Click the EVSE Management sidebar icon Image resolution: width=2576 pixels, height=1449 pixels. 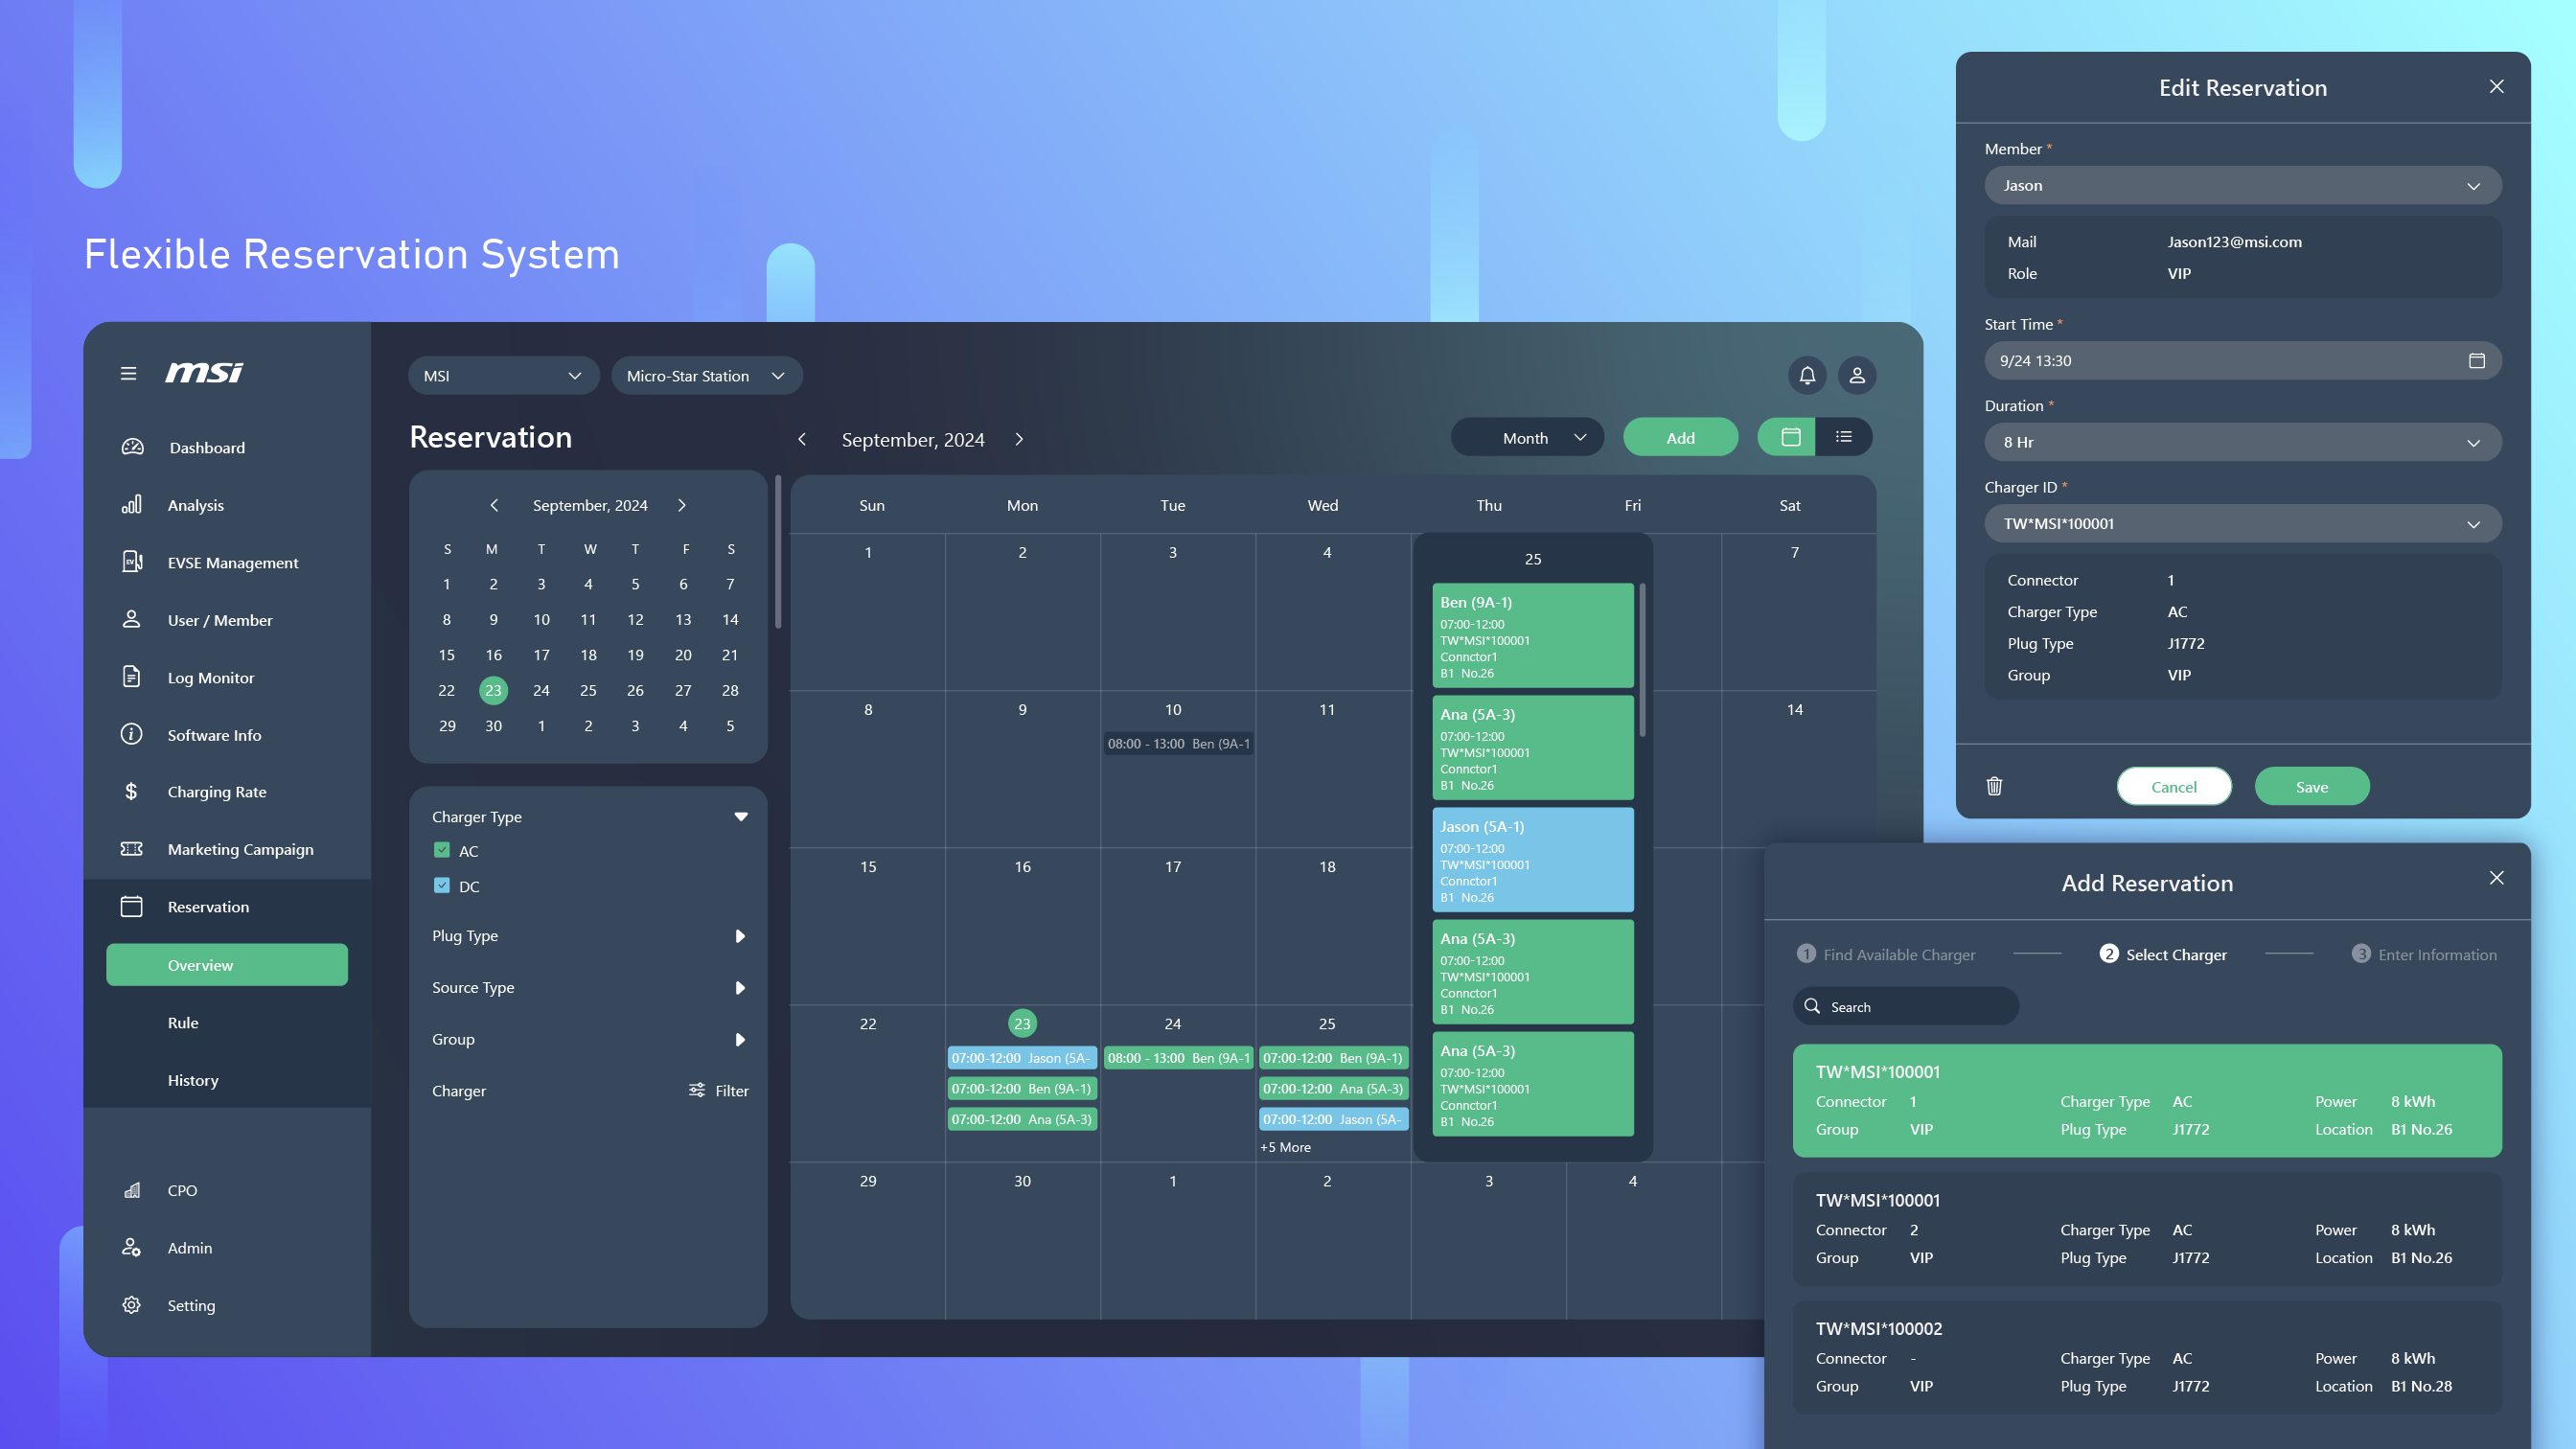coord(131,561)
